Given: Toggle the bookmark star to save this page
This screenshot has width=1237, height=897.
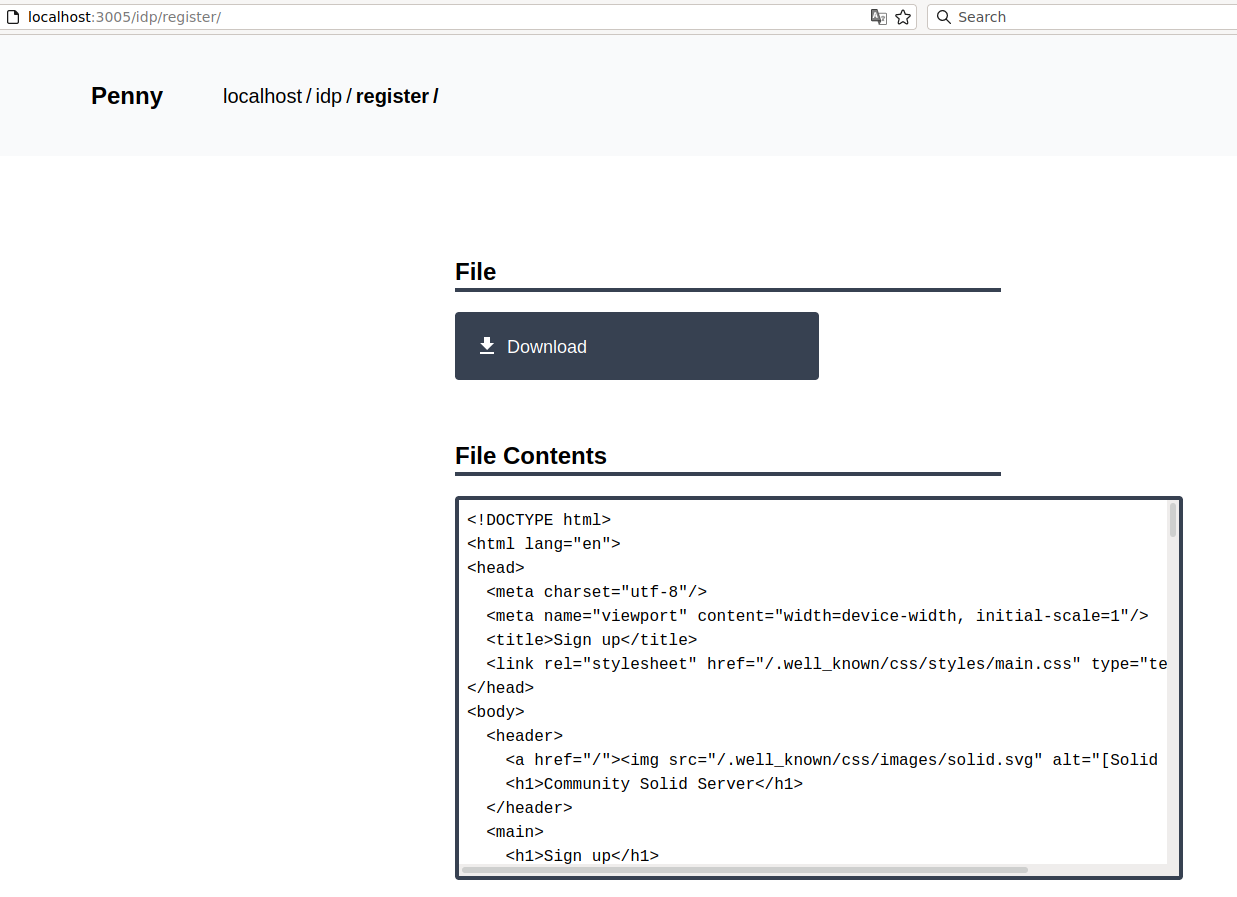Looking at the screenshot, I should 902,17.
